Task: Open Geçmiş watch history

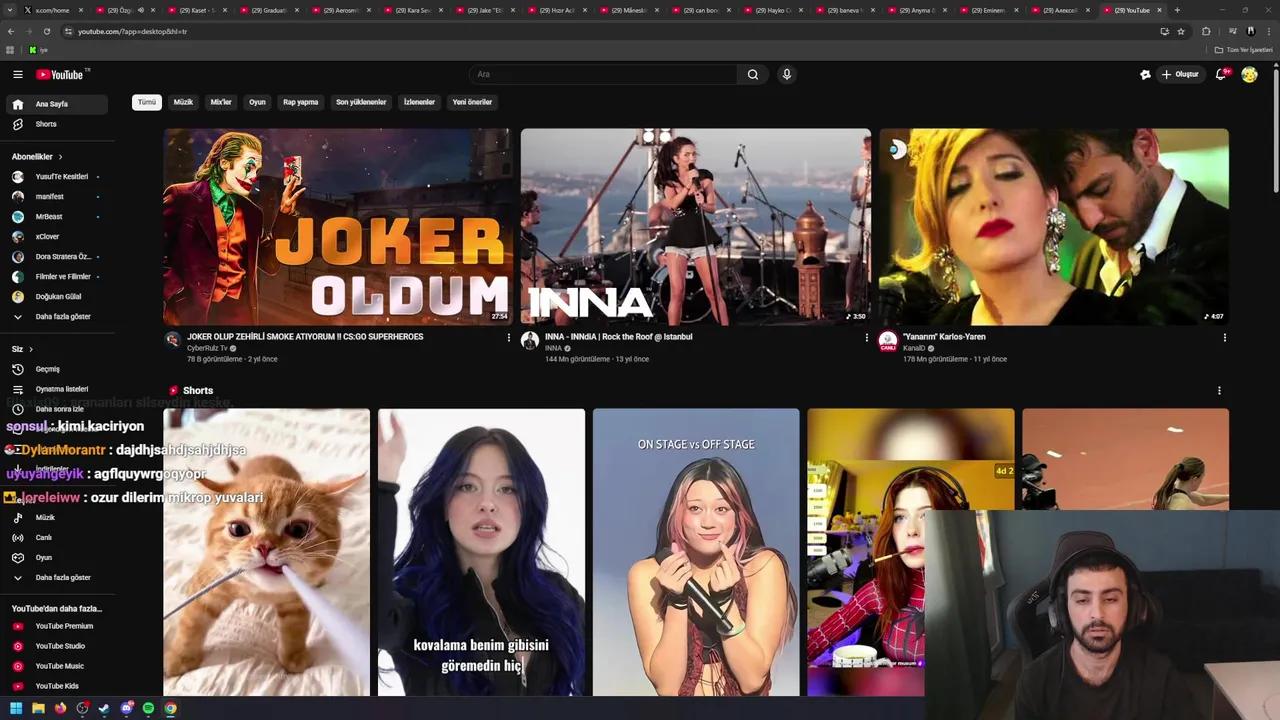Action: 55,369
